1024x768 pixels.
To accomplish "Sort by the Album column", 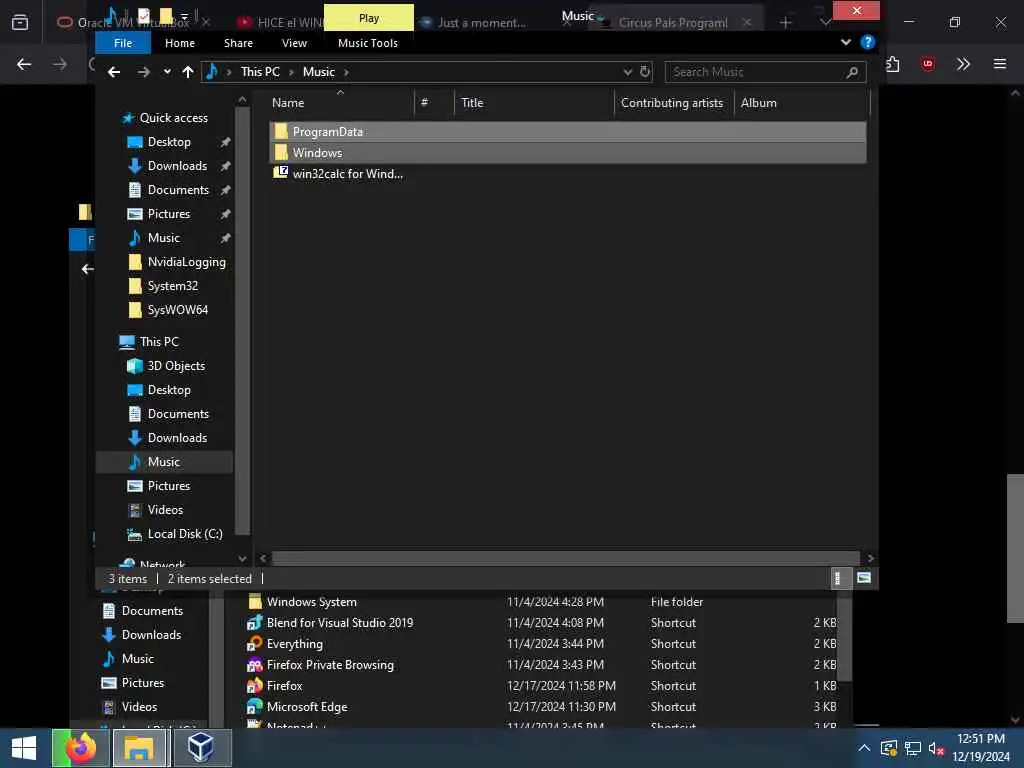I will [802, 103].
